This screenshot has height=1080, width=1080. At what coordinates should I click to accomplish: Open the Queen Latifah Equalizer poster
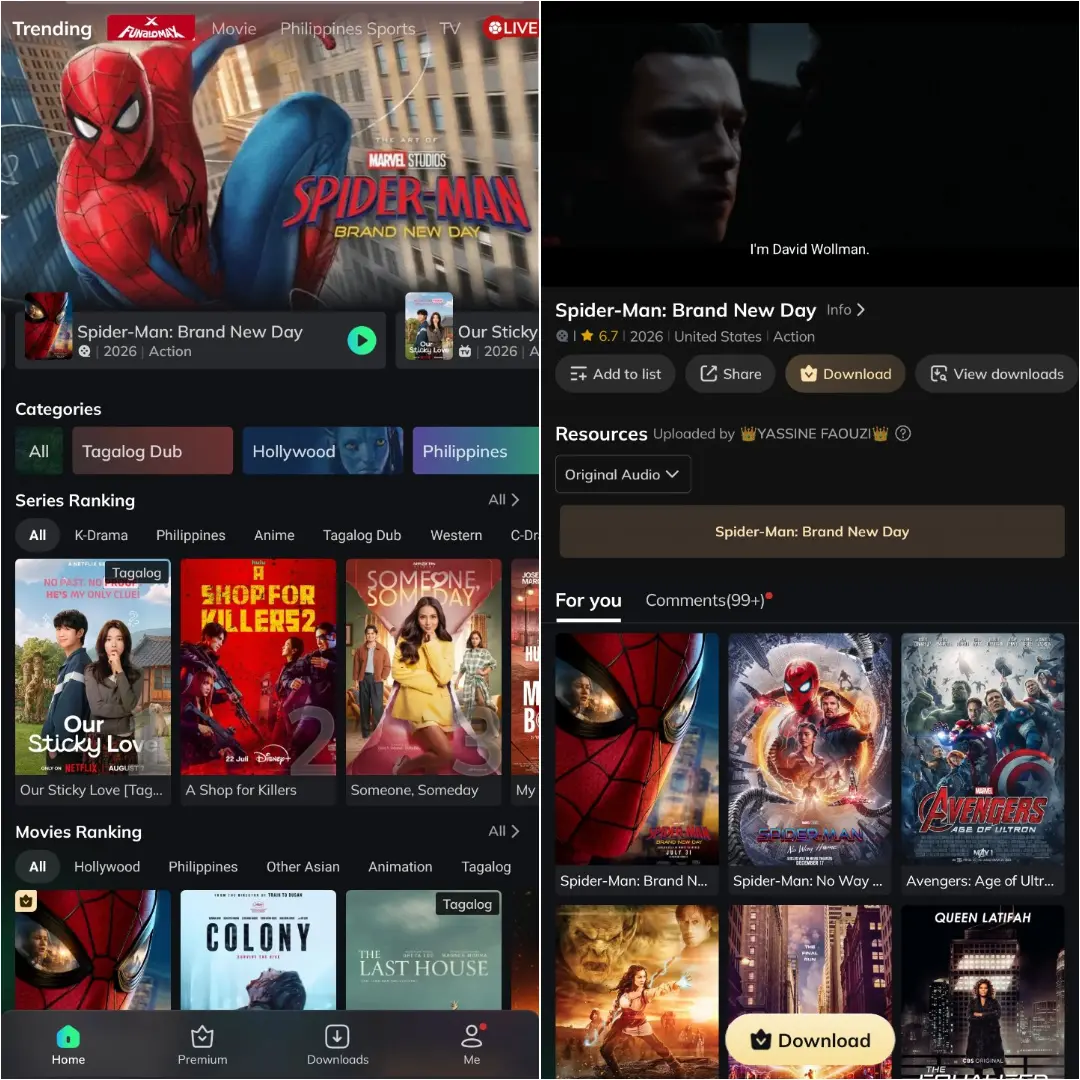click(983, 992)
